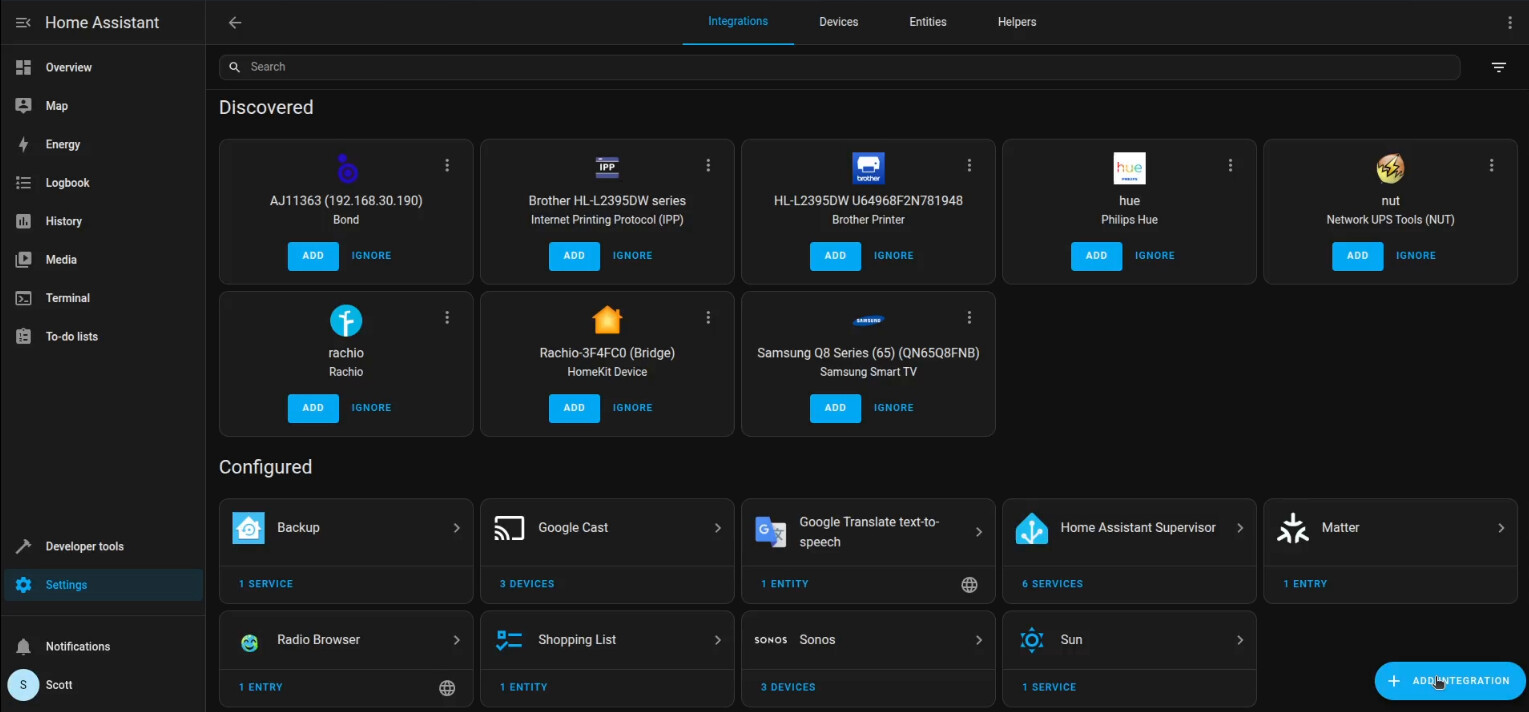Open the 6 Services link under Supervisor
This screenshot has width=1529, height=712.
[x=1052, y=584]
